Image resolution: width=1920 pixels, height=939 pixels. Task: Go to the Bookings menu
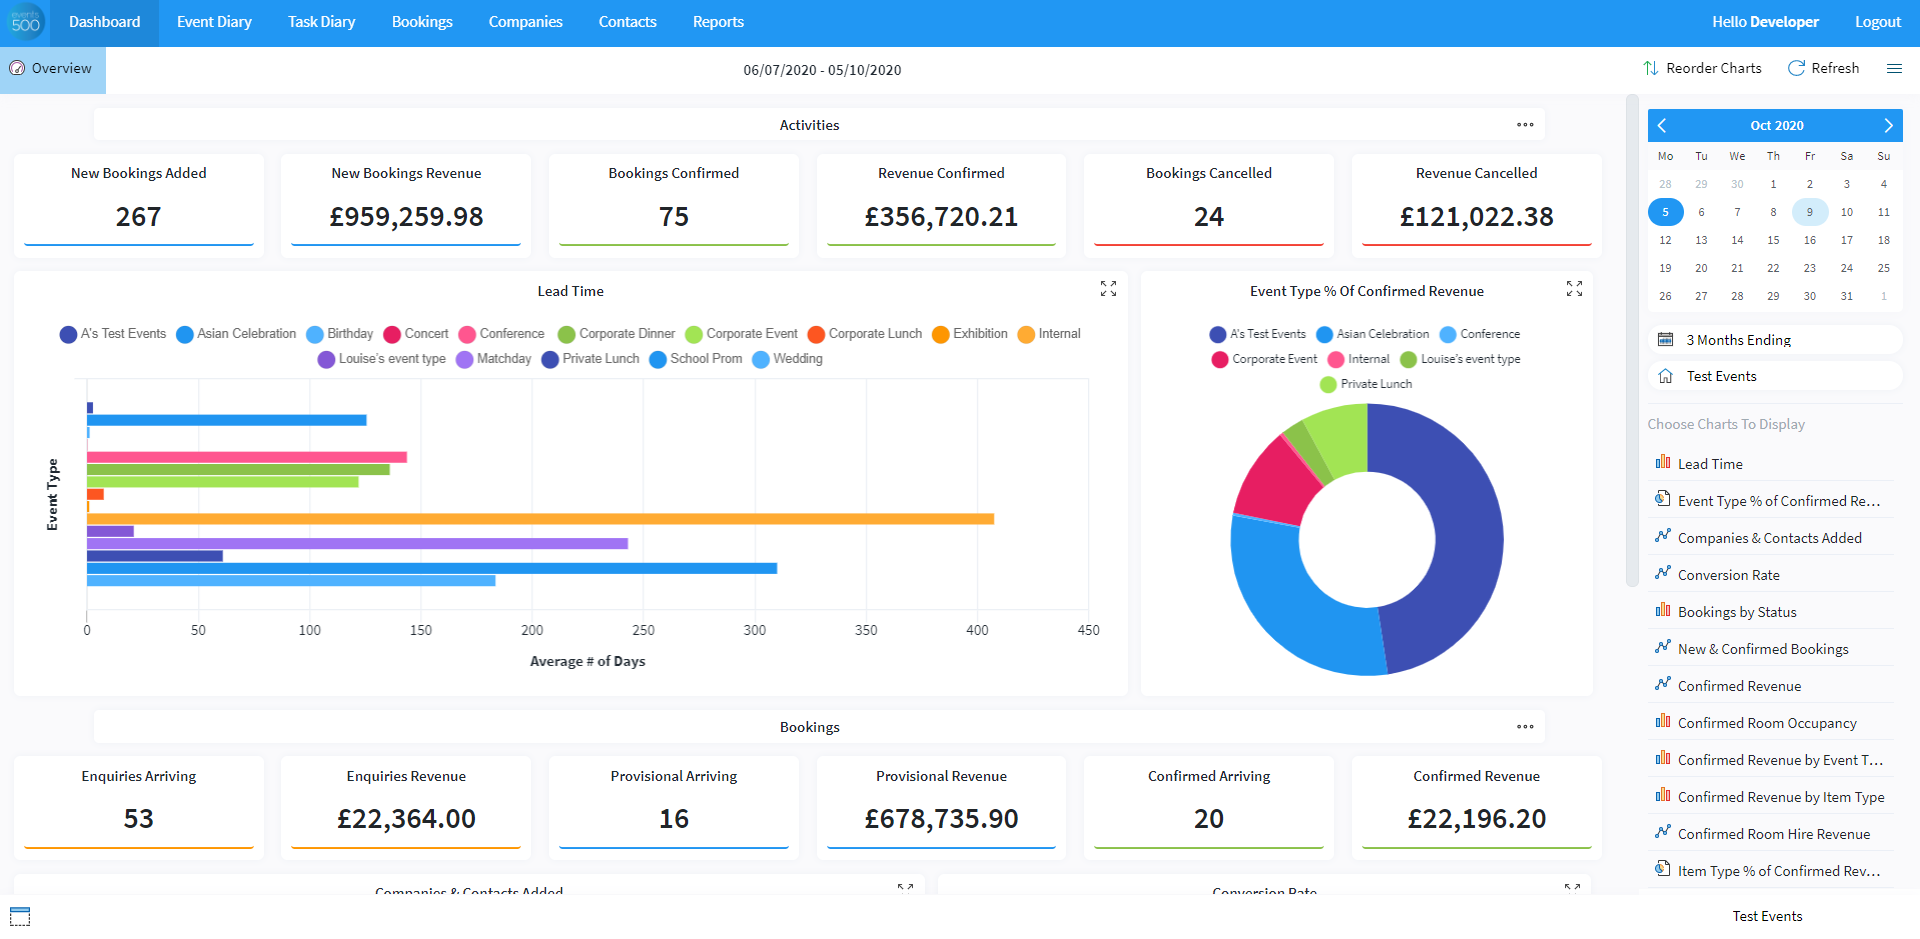[422, 22]
